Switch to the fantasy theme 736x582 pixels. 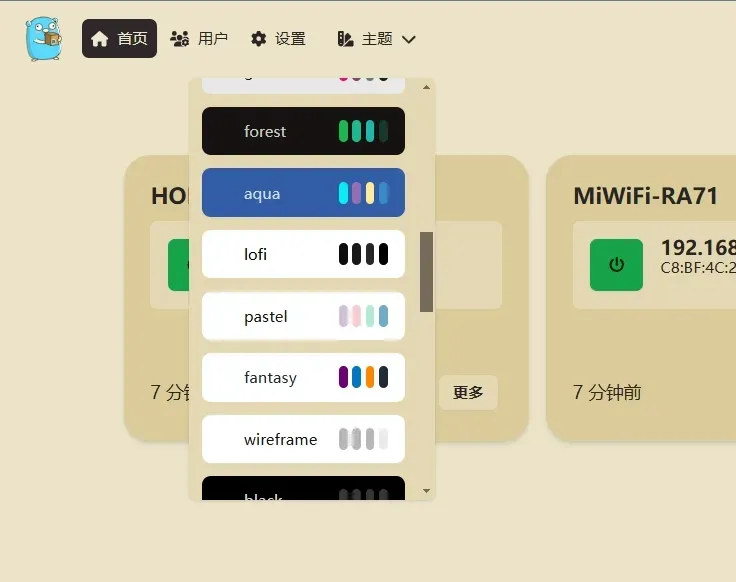tap(303, 377)
